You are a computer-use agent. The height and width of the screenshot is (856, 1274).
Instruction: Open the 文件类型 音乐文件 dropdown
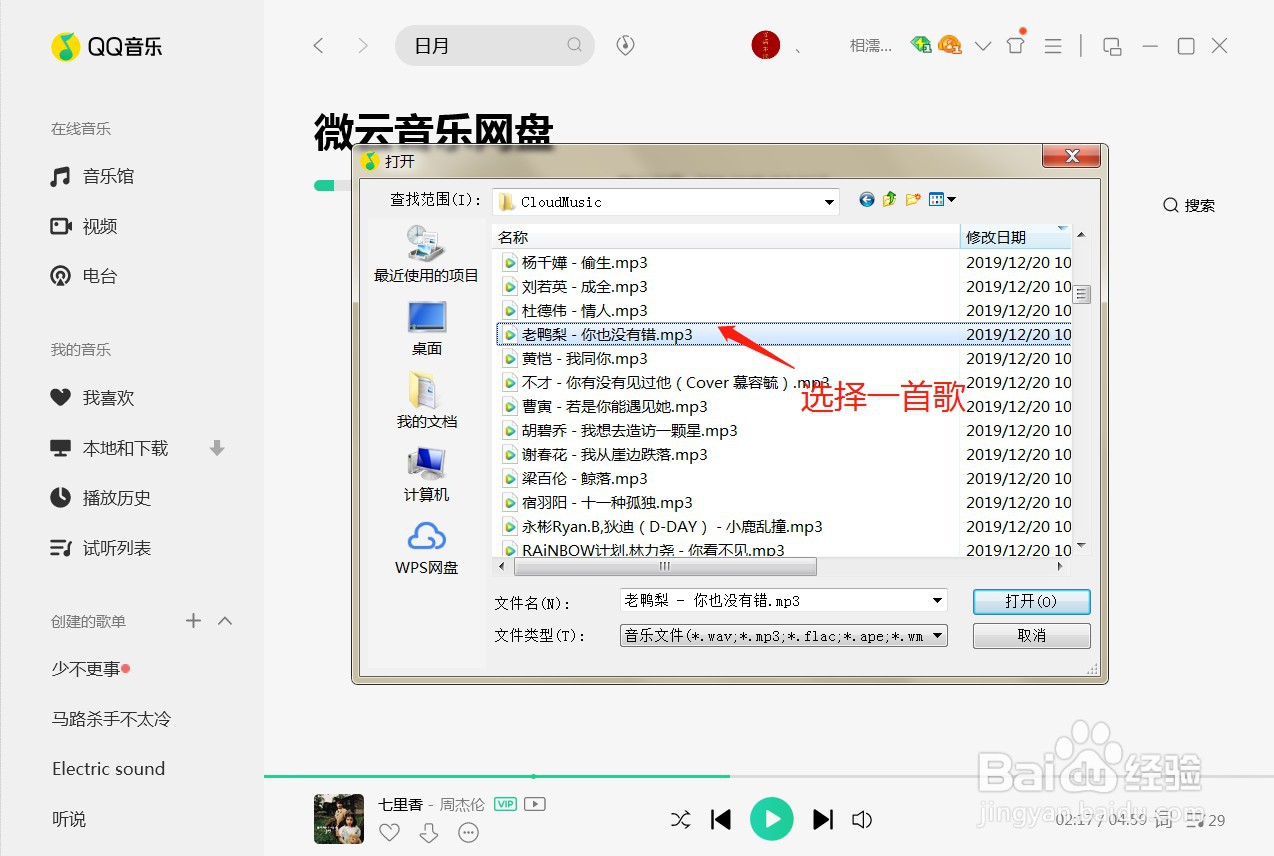coord(783,635)
